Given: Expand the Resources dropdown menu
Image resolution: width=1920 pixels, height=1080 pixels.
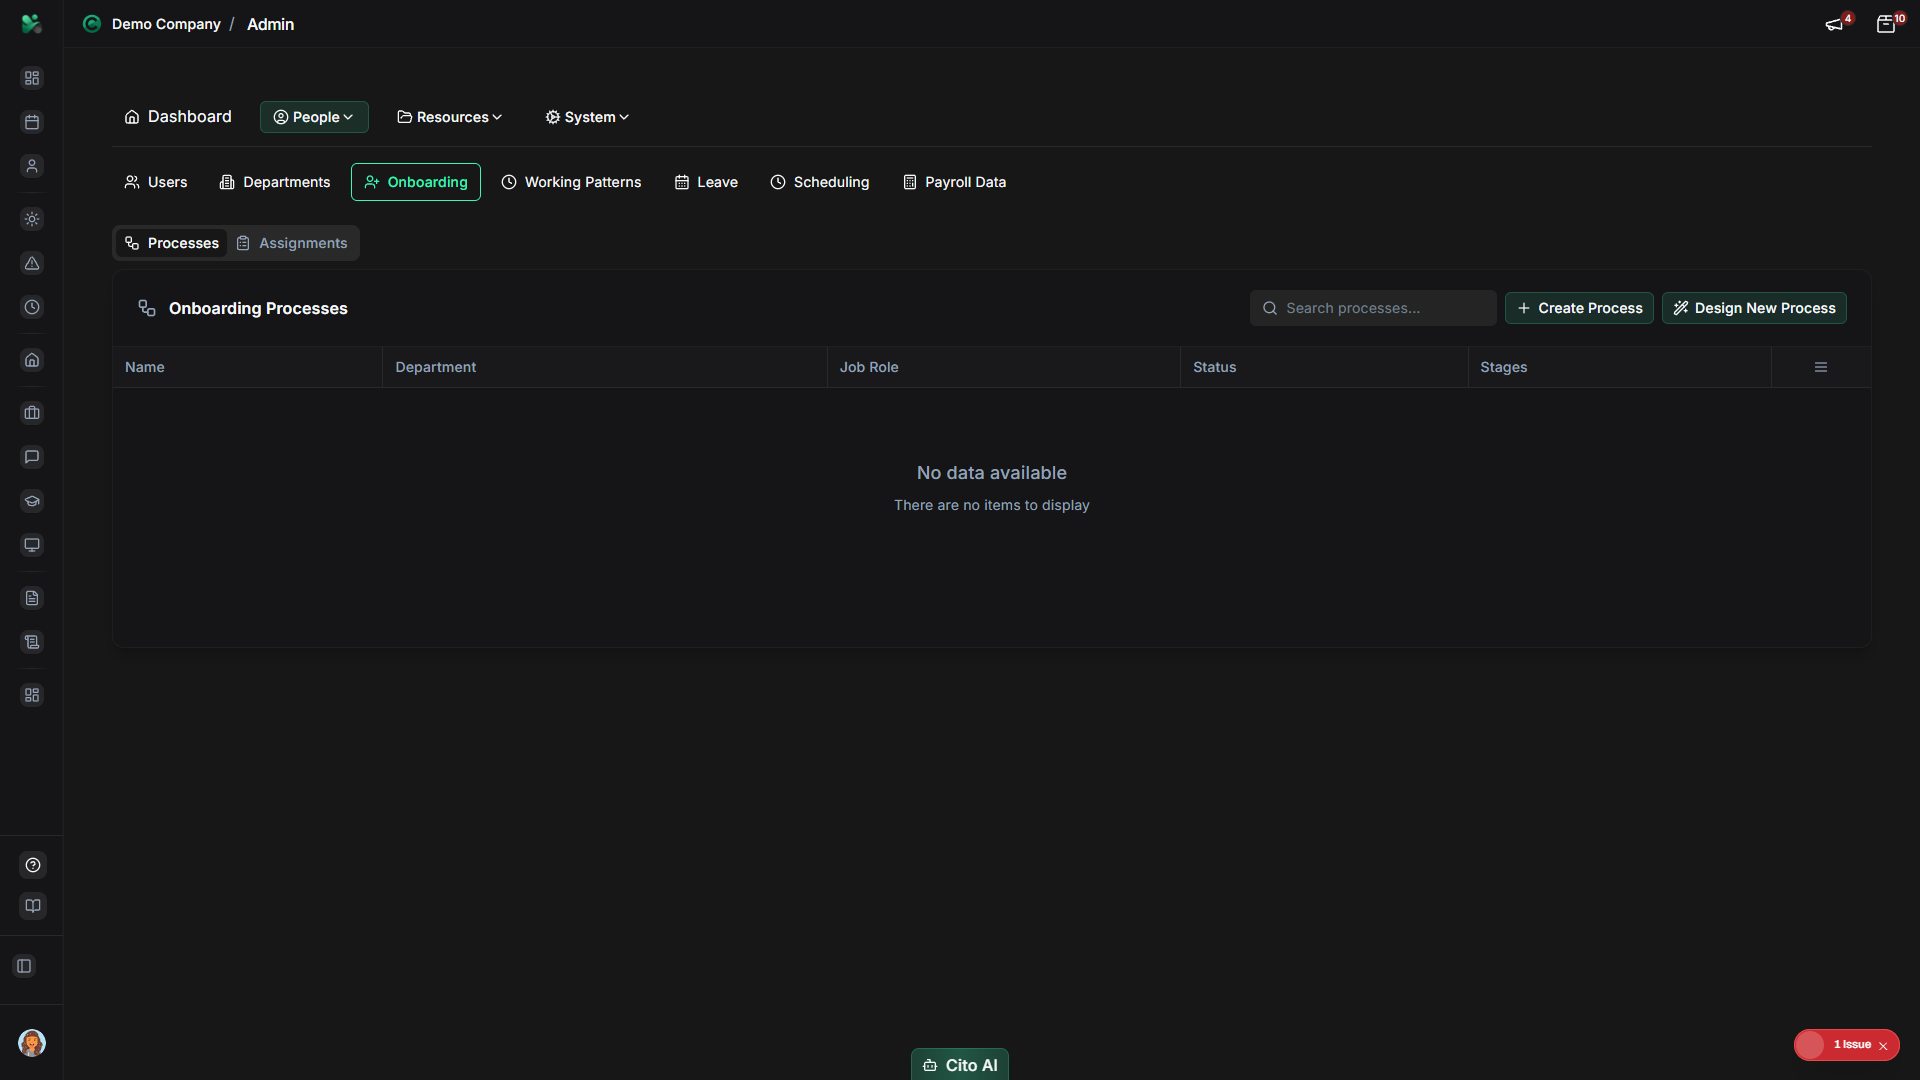Looking at the screenshot, I should pos(449,116).
